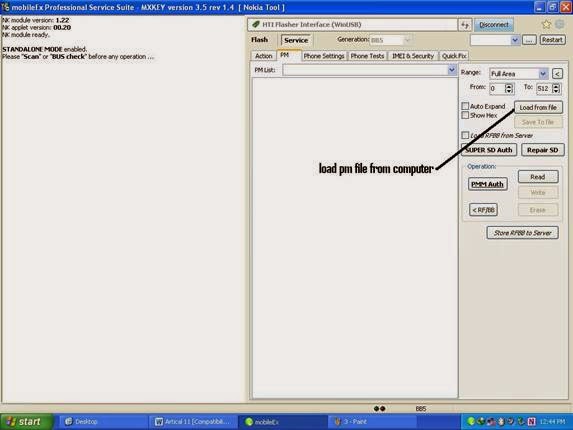Image resolution: width=573 pixels, height=430 pixels.
Task: Switch to the Word document taskbar item
Action: click(194, 422)
